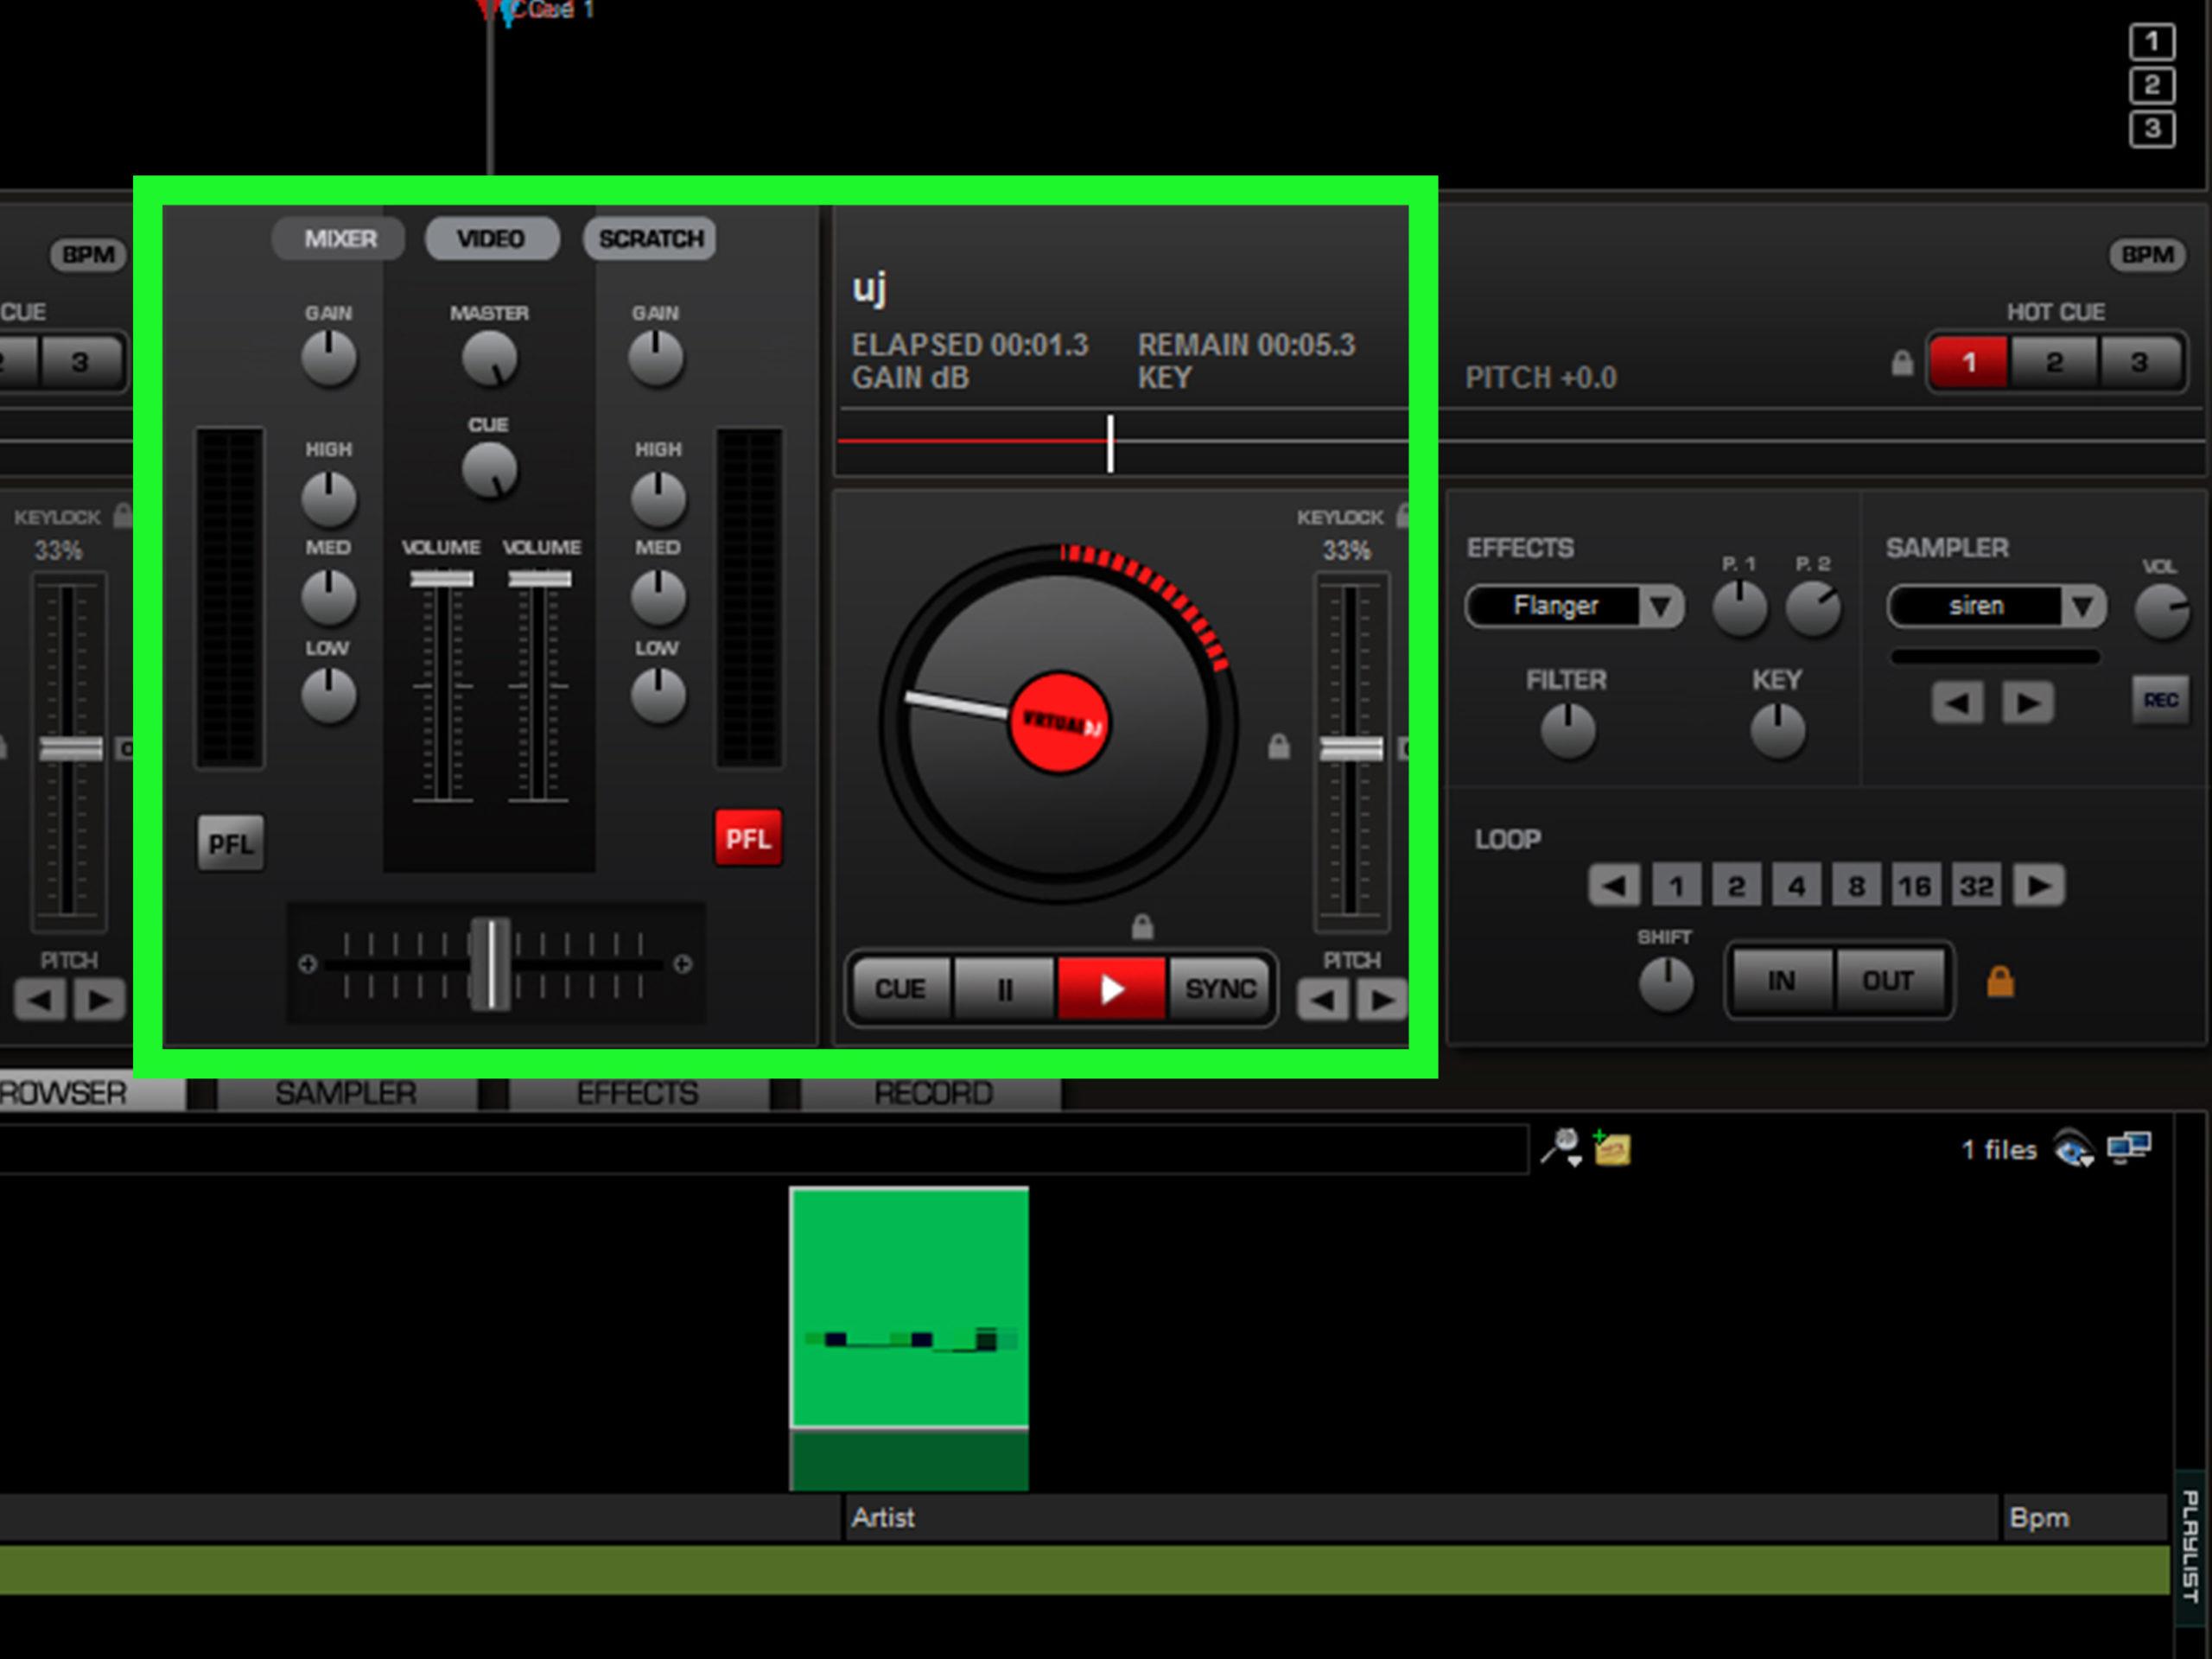Click the search magnifier icon
The width and height of the screenshot is (2212, 1659).
[1562, 1147]
